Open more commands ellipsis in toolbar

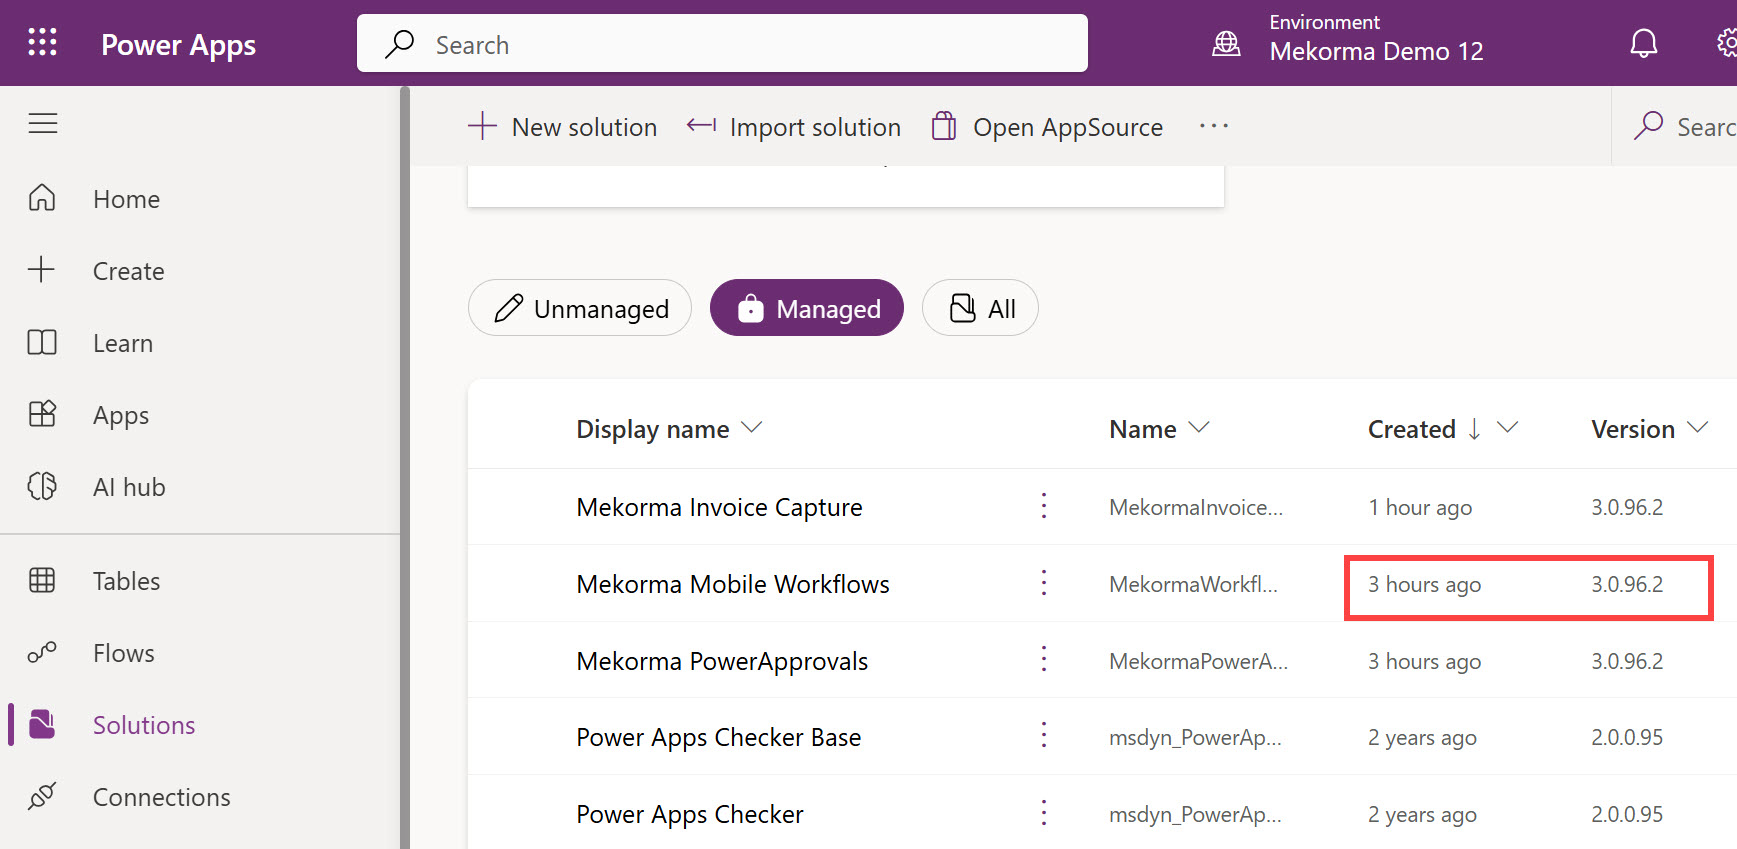tap(1213, 126)
